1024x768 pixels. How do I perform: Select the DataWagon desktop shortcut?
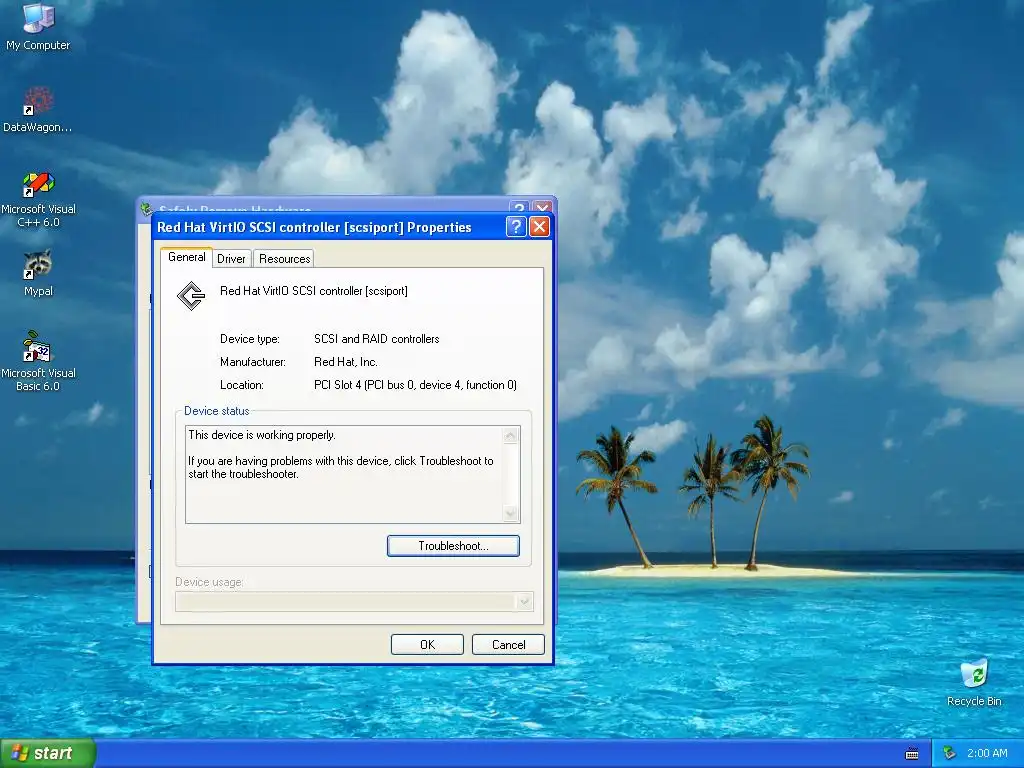click(38, 110)
